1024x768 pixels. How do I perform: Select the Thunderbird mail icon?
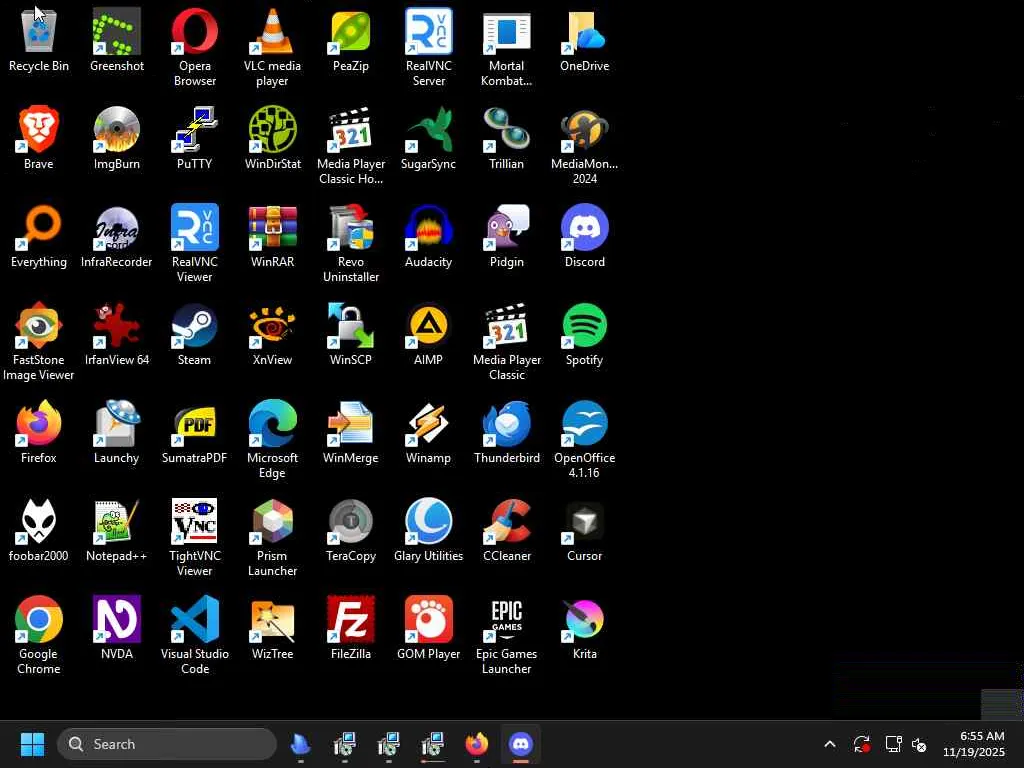click(507, 423)
